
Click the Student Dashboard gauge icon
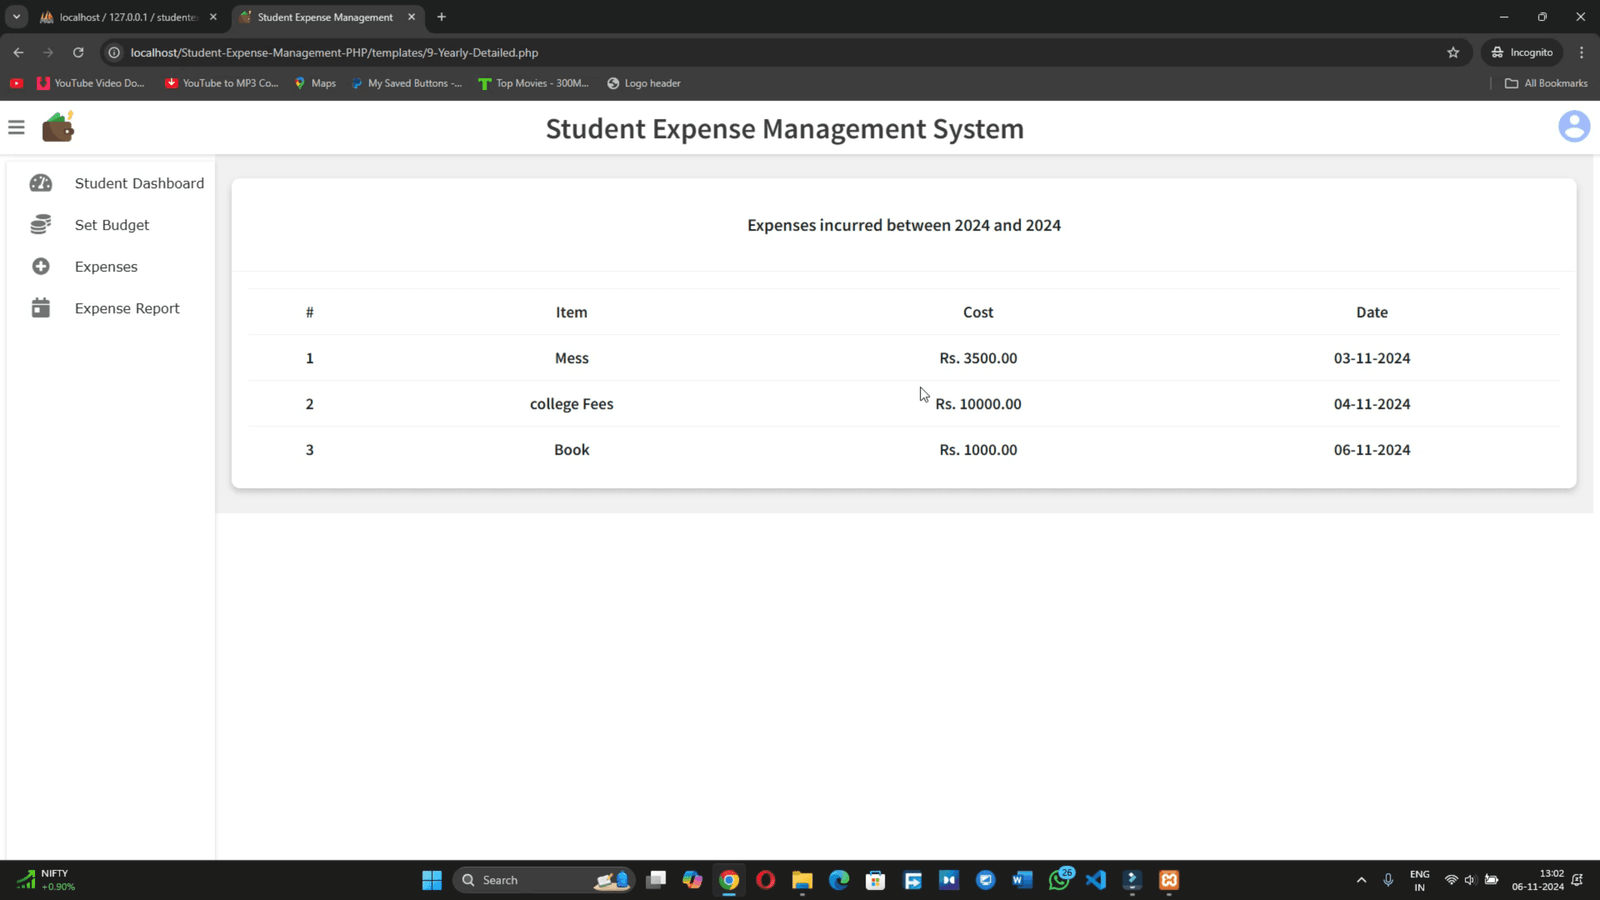click(x=41, y=183)
